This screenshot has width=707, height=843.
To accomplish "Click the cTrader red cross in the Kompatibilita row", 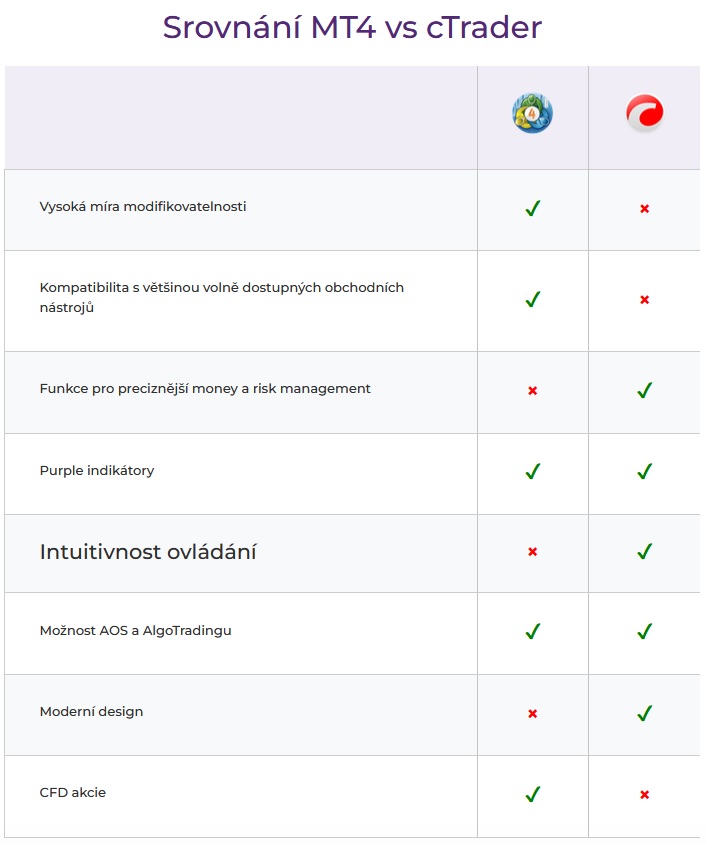I will [645, 299].
